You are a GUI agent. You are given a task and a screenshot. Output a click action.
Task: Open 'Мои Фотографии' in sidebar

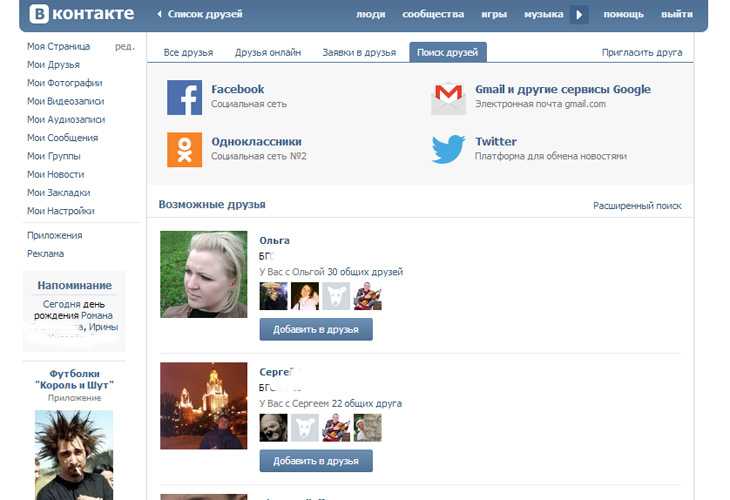65,83
